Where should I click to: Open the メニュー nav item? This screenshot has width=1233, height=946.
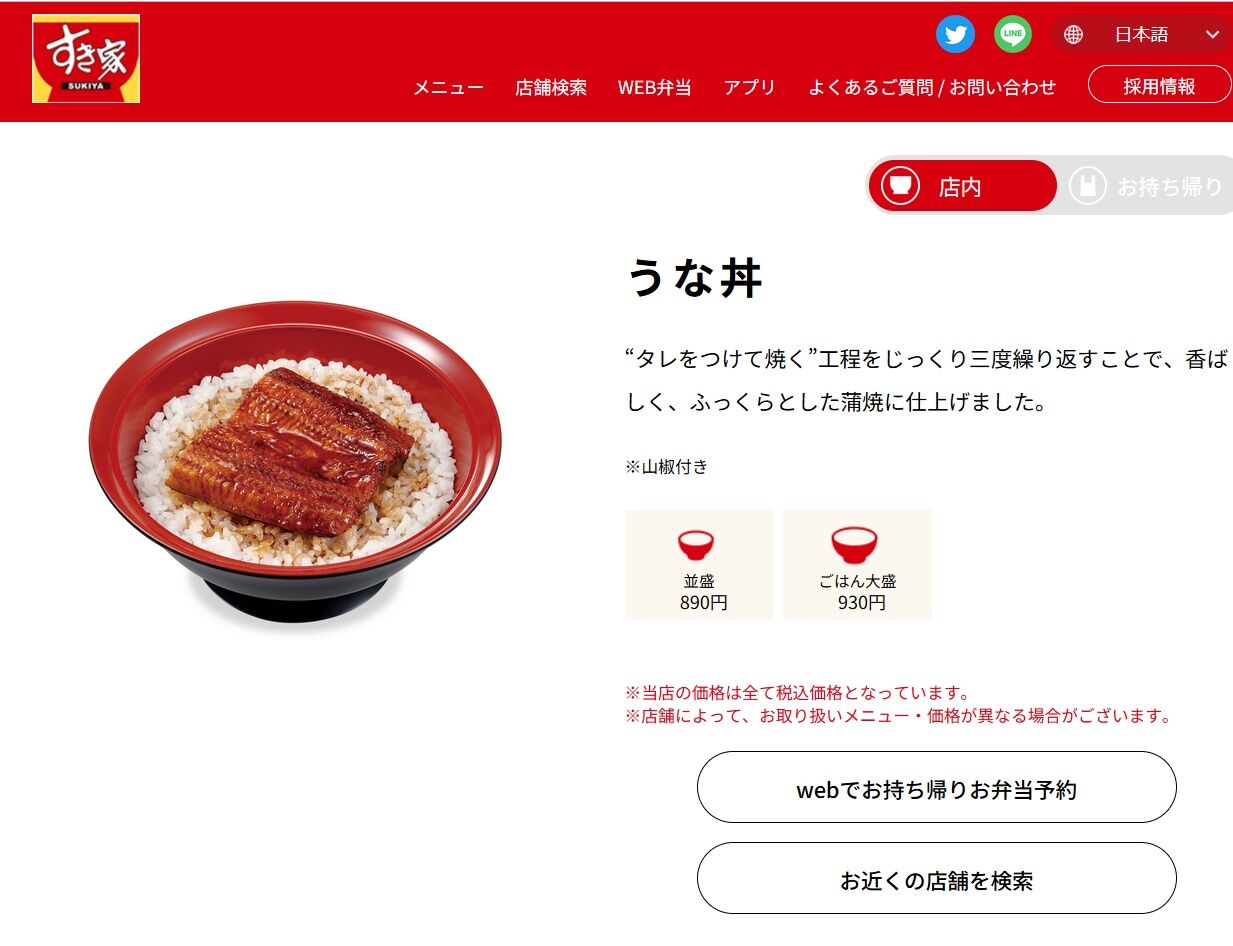[x=448, y=87]
